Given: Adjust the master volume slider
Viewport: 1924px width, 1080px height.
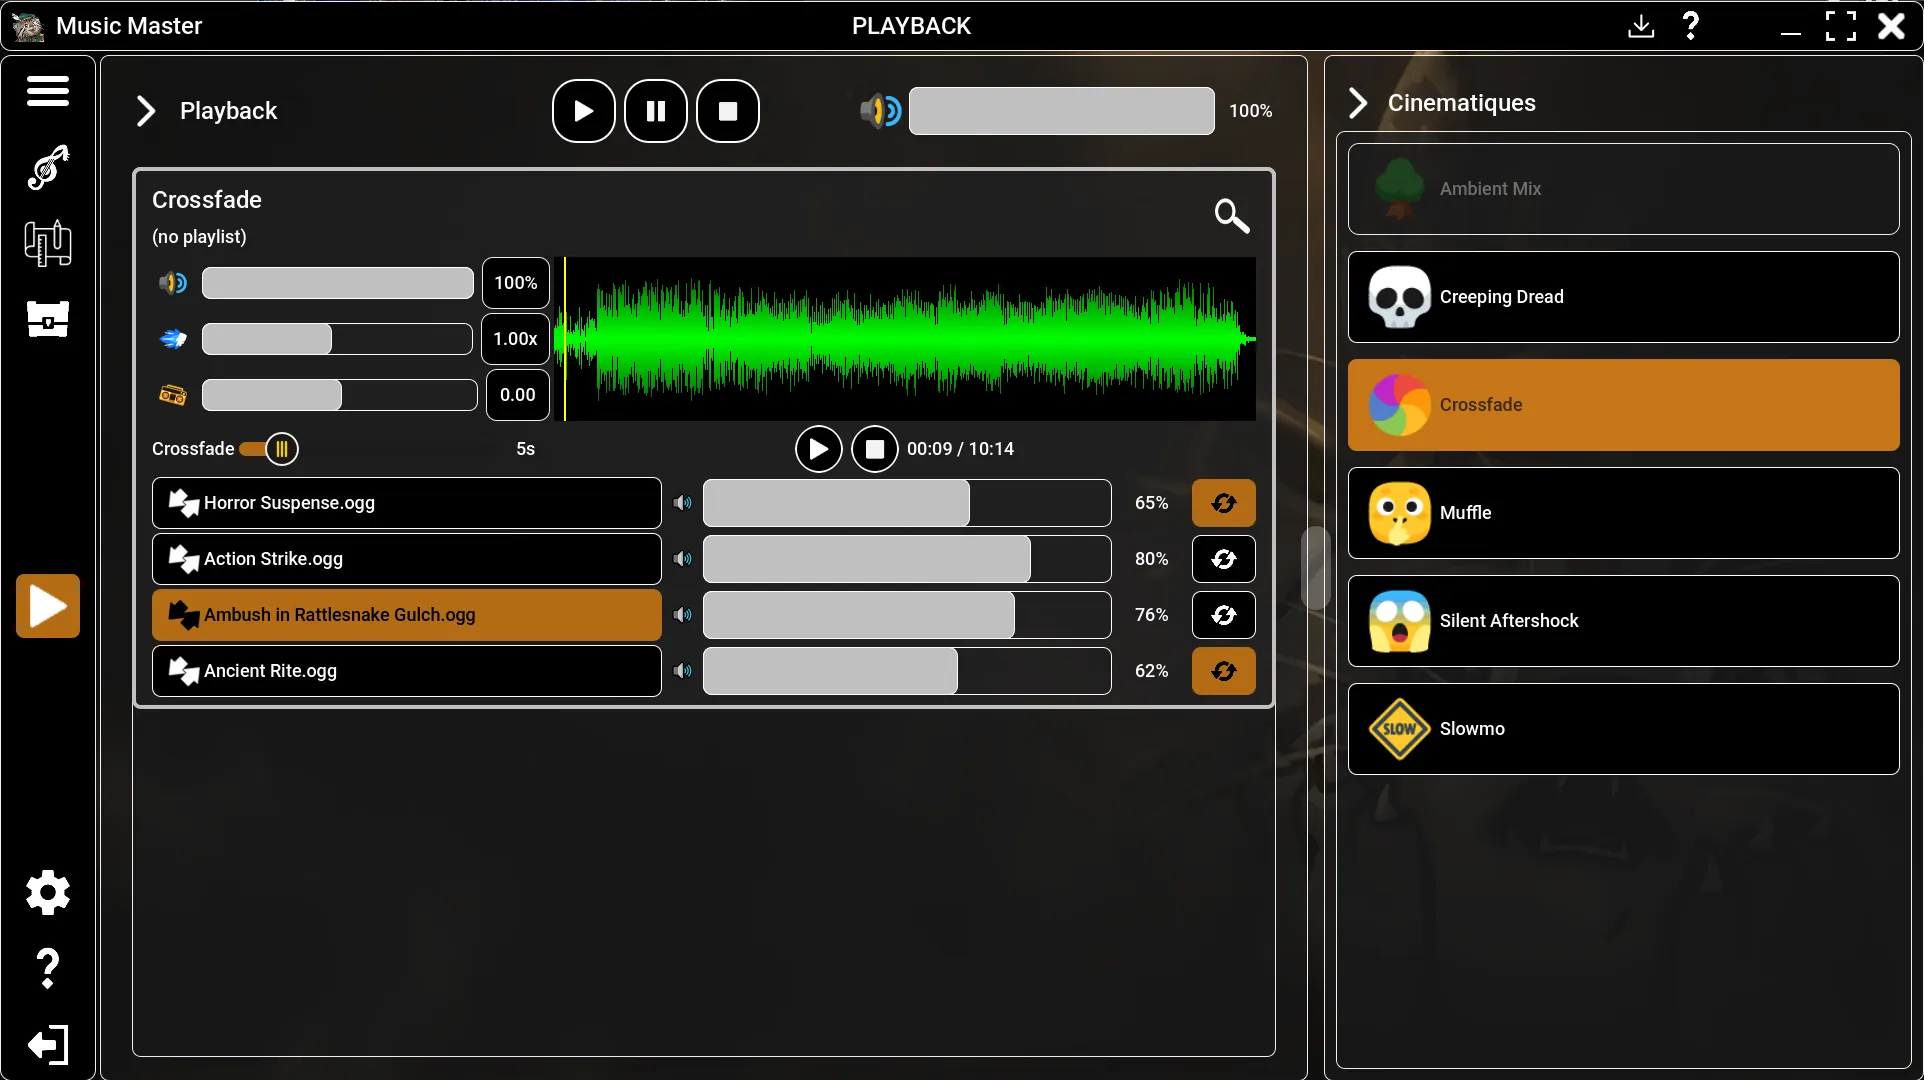Looking at the screenshot, I should [1061, 111].
